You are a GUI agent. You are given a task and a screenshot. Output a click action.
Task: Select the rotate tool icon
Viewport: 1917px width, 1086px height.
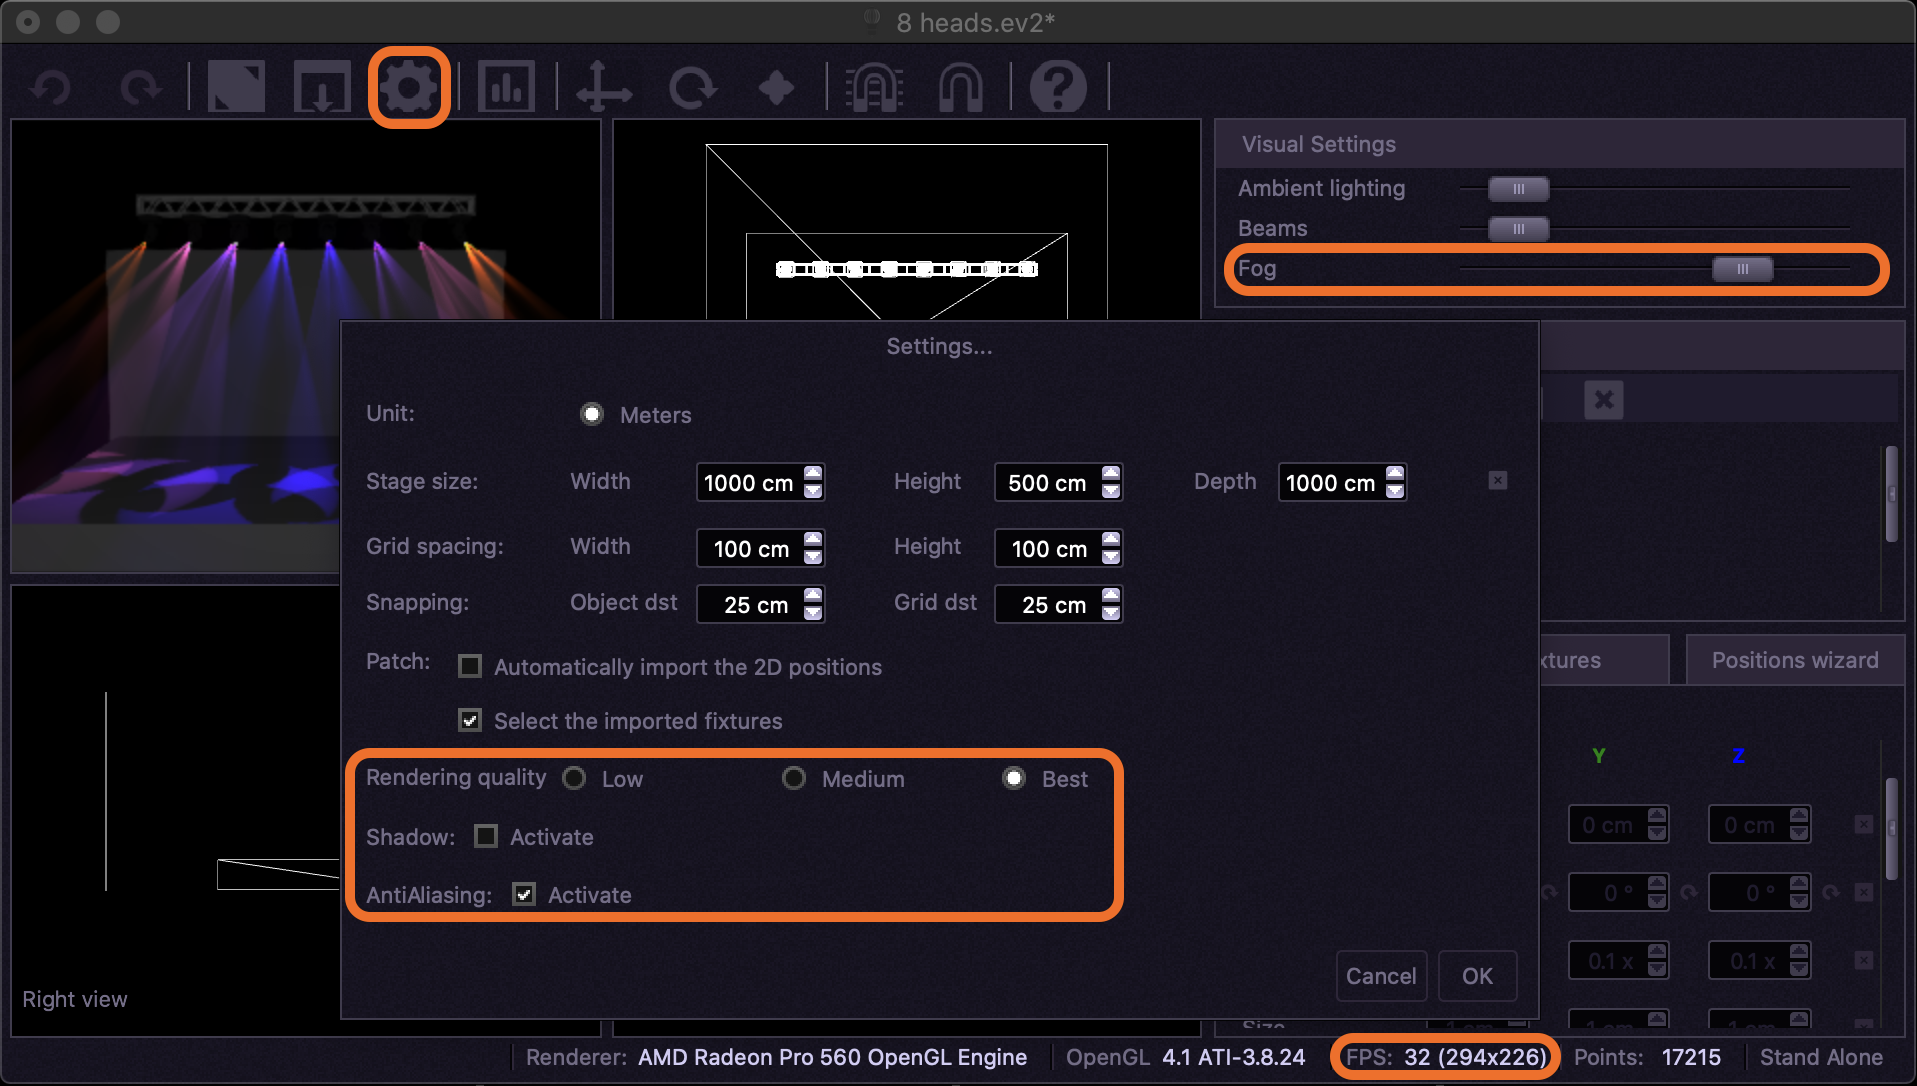pyautogui.click(x=692, y=88)
